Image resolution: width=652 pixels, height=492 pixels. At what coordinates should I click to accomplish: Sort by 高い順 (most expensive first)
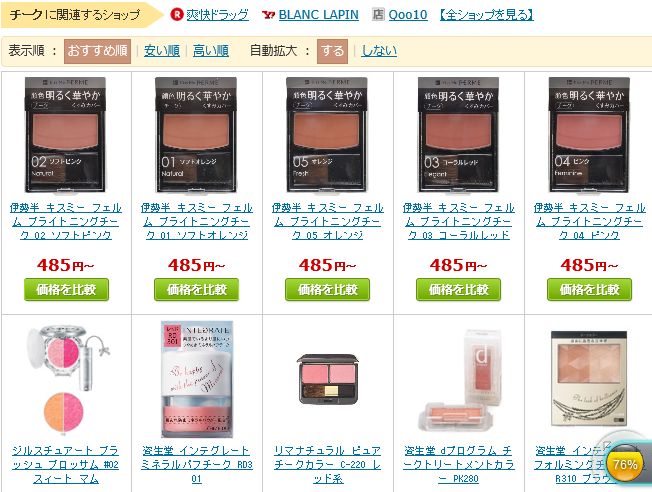coord(211,51)
